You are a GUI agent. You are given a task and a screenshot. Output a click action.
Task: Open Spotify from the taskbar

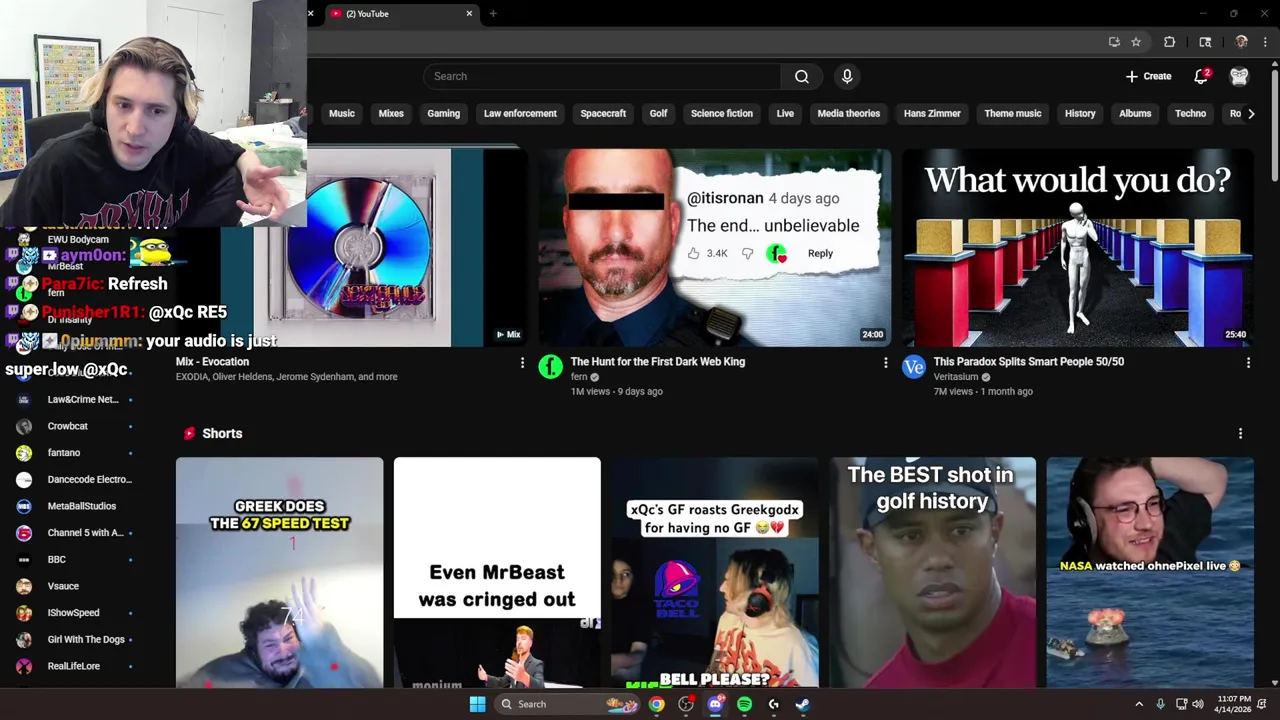tap(744, 704)
